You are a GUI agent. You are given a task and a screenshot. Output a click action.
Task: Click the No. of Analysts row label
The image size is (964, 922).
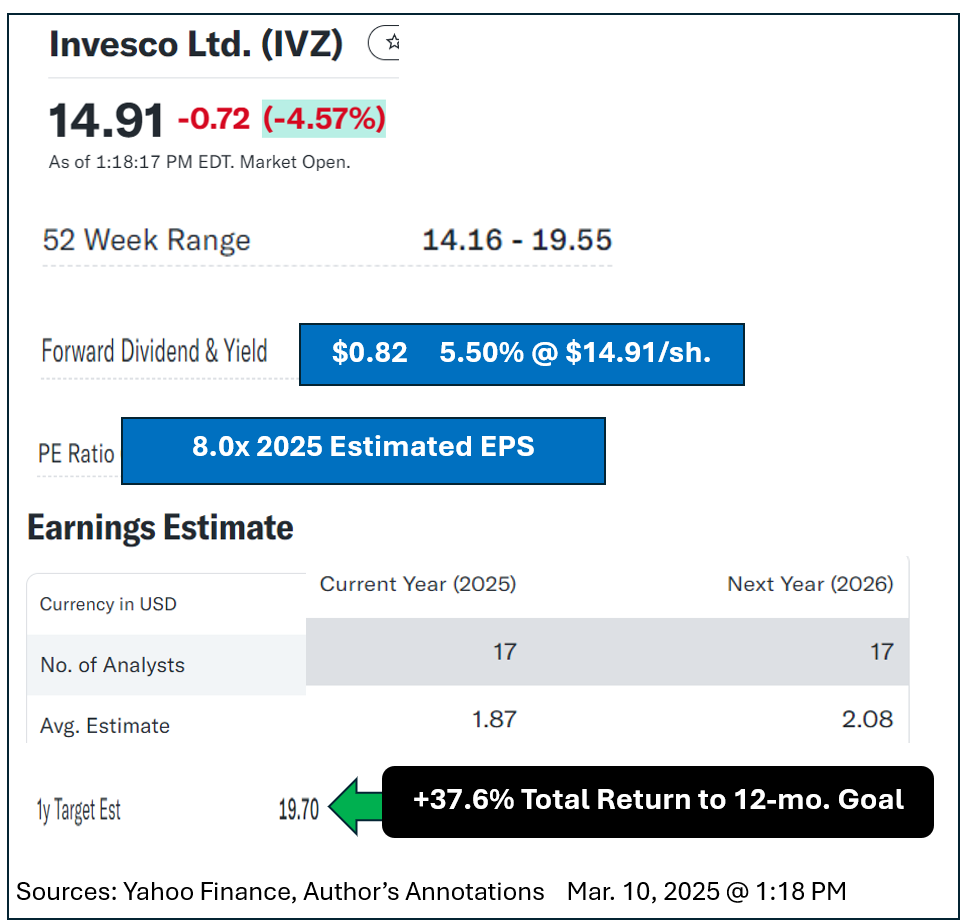112,665
